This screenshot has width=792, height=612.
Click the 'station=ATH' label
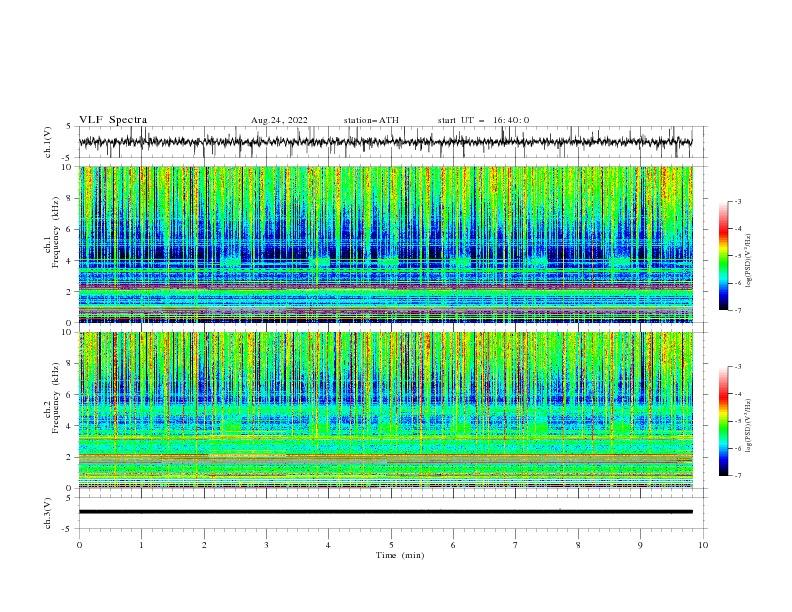coord(371,120)
